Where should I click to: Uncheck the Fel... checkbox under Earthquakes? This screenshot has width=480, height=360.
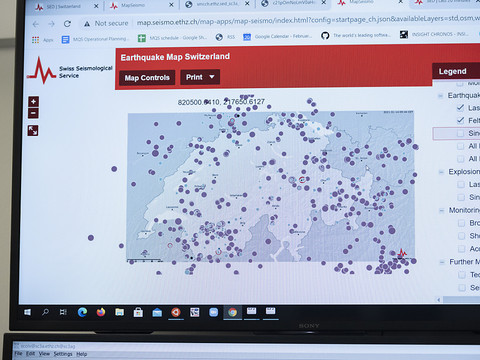coord(460,120)
